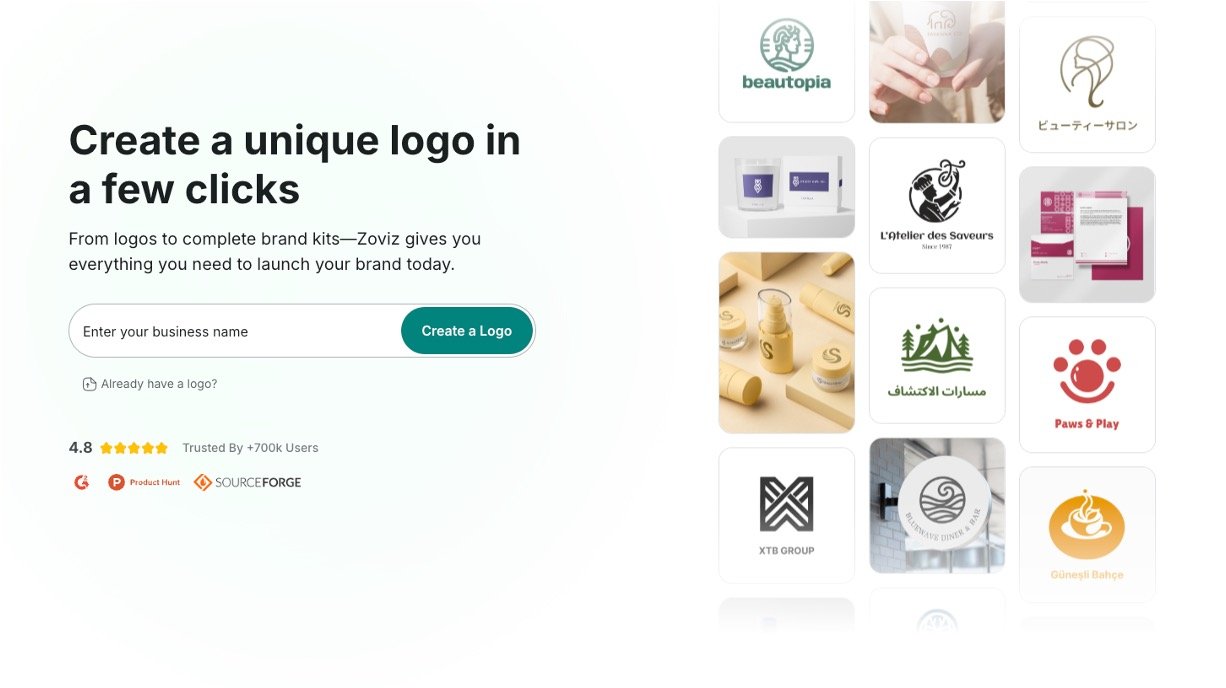The image size is (1226, 688).
Task: Click the Japanese beauty salon logo card
Action: 1087,84
